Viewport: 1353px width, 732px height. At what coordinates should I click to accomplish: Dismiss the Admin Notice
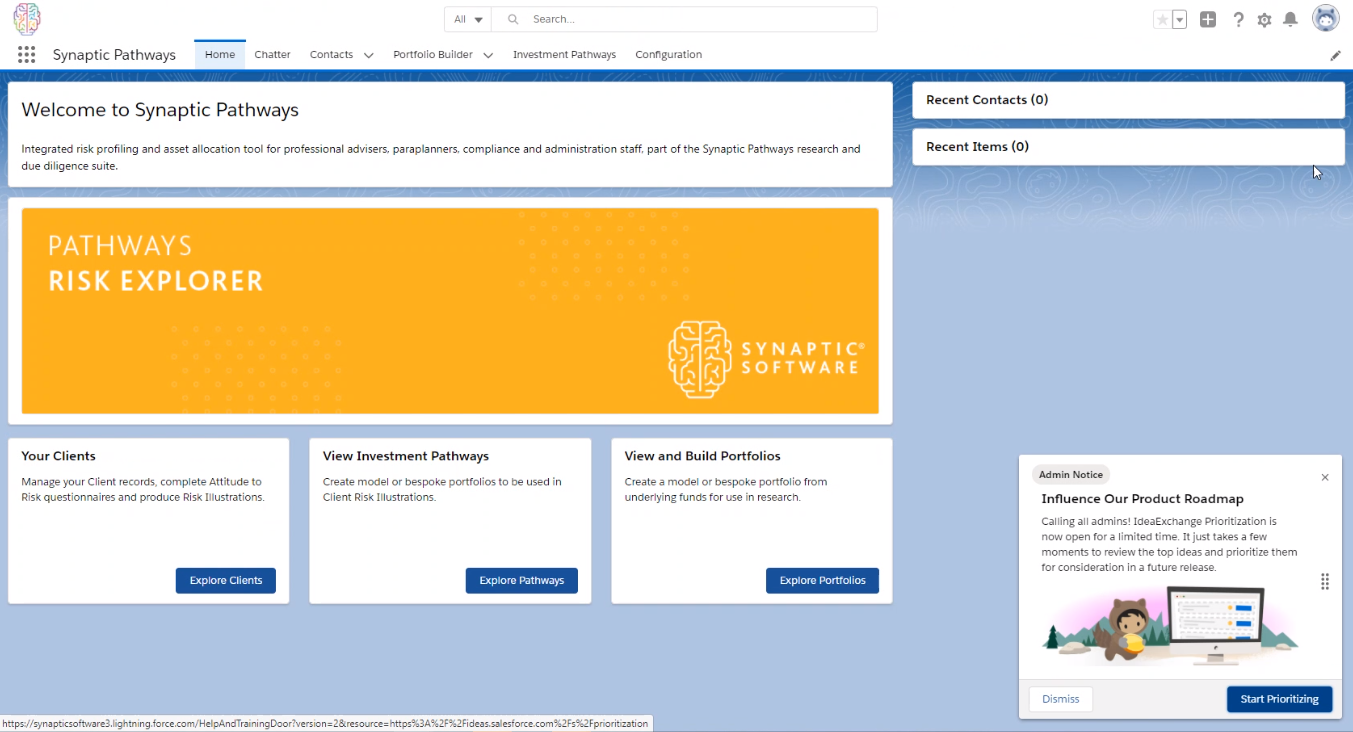pyautogui.click(x=1061, y=699)
